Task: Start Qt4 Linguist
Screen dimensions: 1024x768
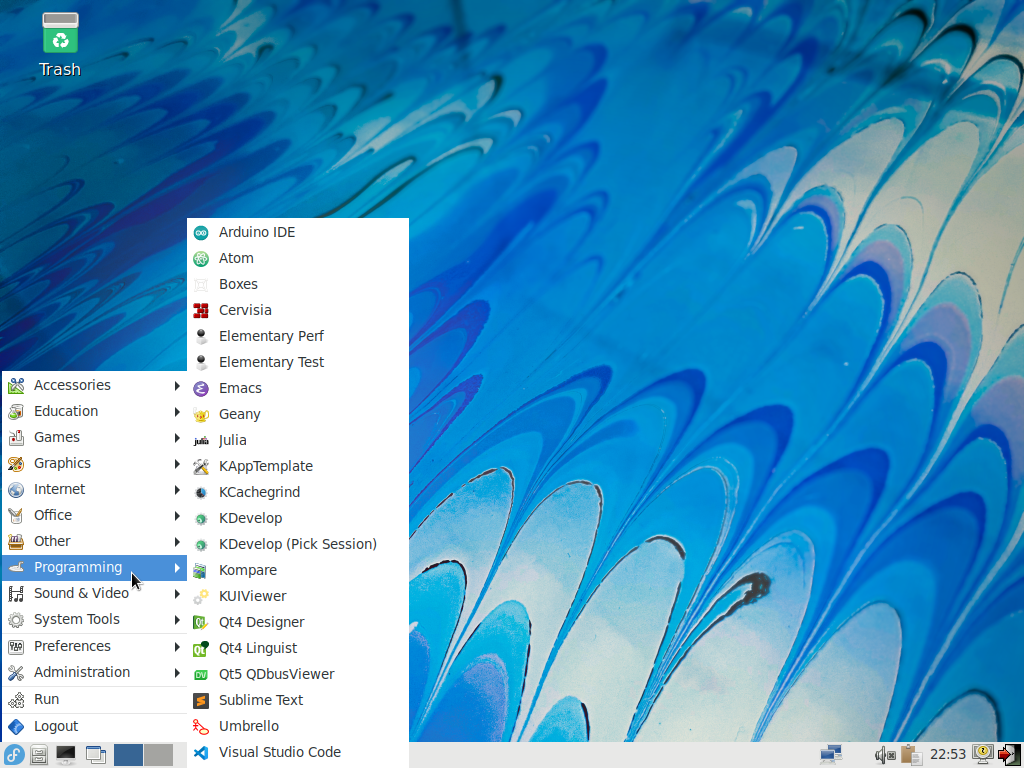Action: click(x=298, y=648)
